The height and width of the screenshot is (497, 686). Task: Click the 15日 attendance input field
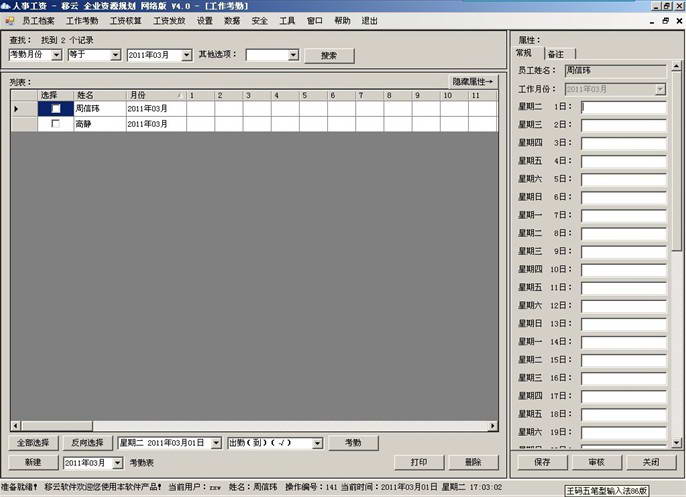click(x=623, y=360)
